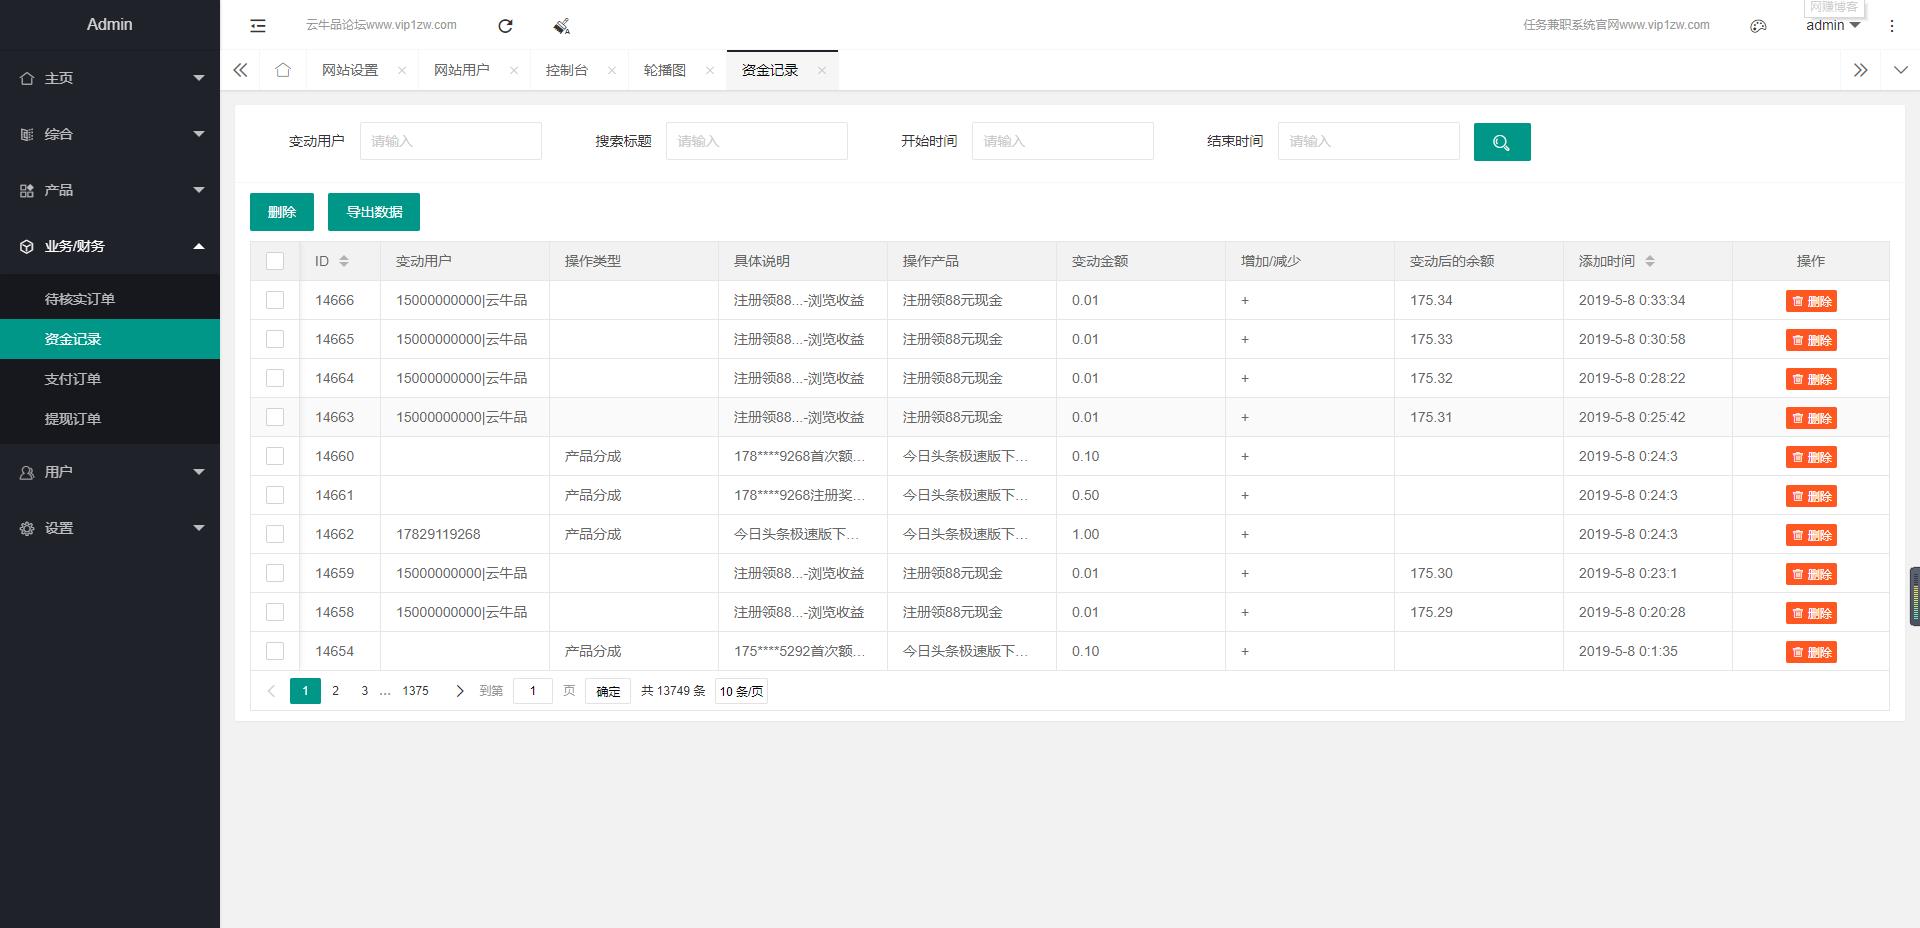Expand the 用户 sidebar menu
This screenshot has width=1920, height=928.
tap(110, 472)
